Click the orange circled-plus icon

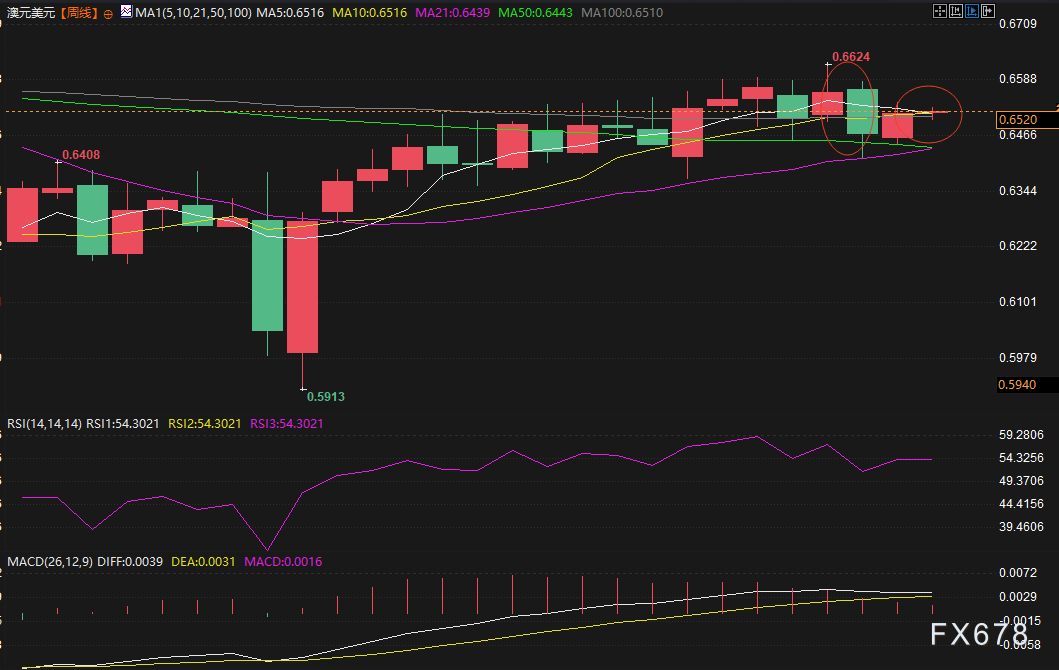click(108, 14)
